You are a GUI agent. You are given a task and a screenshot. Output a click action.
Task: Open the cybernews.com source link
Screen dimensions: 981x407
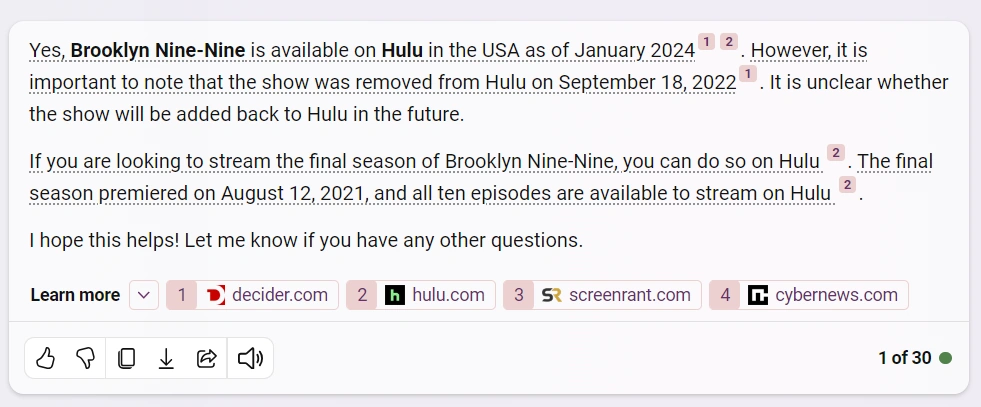pyautogui.click(x=836, y=295)
